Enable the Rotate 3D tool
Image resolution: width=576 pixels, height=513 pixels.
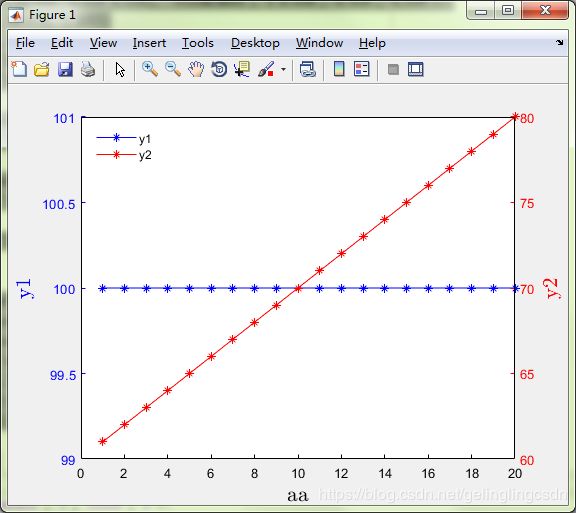tap(219, 69)
